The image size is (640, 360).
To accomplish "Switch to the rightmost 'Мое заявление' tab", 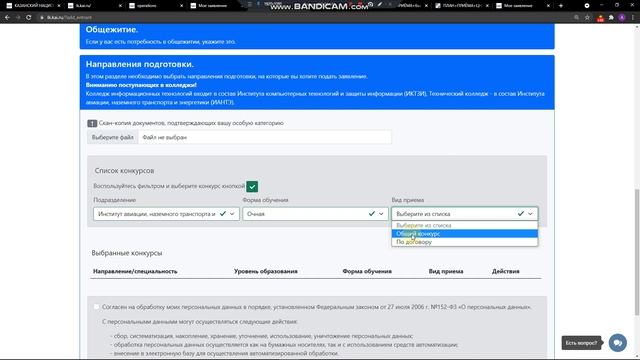I will [x=522, y=6].
